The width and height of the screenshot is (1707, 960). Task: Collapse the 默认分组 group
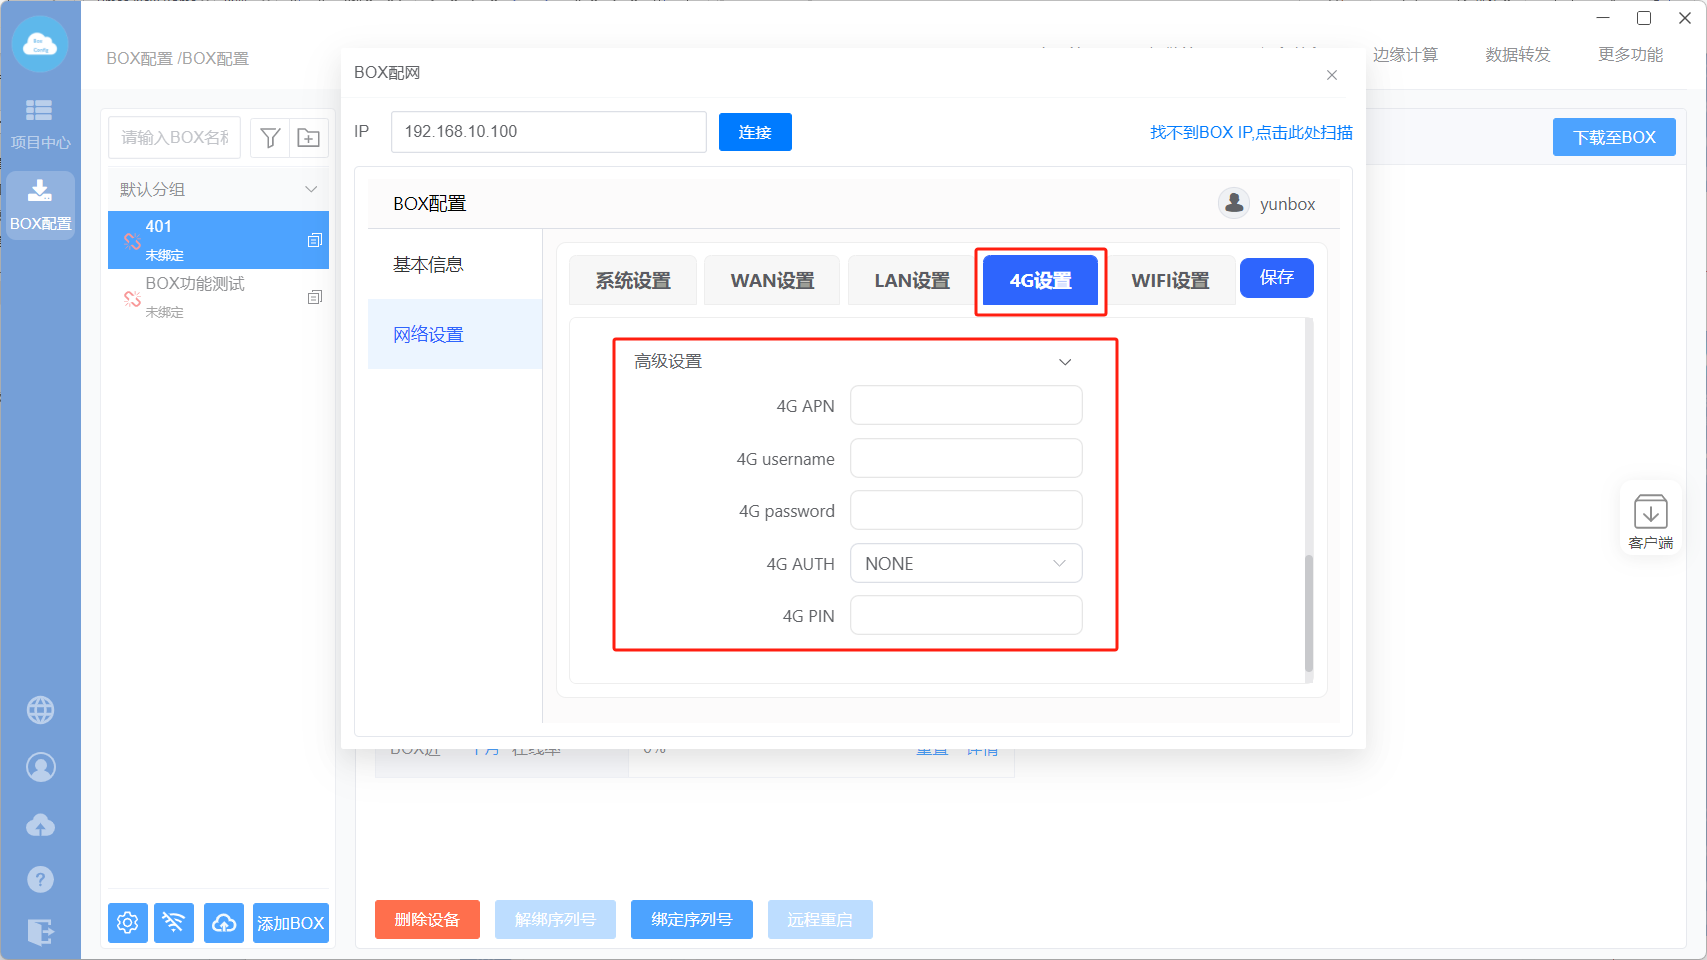311,190
